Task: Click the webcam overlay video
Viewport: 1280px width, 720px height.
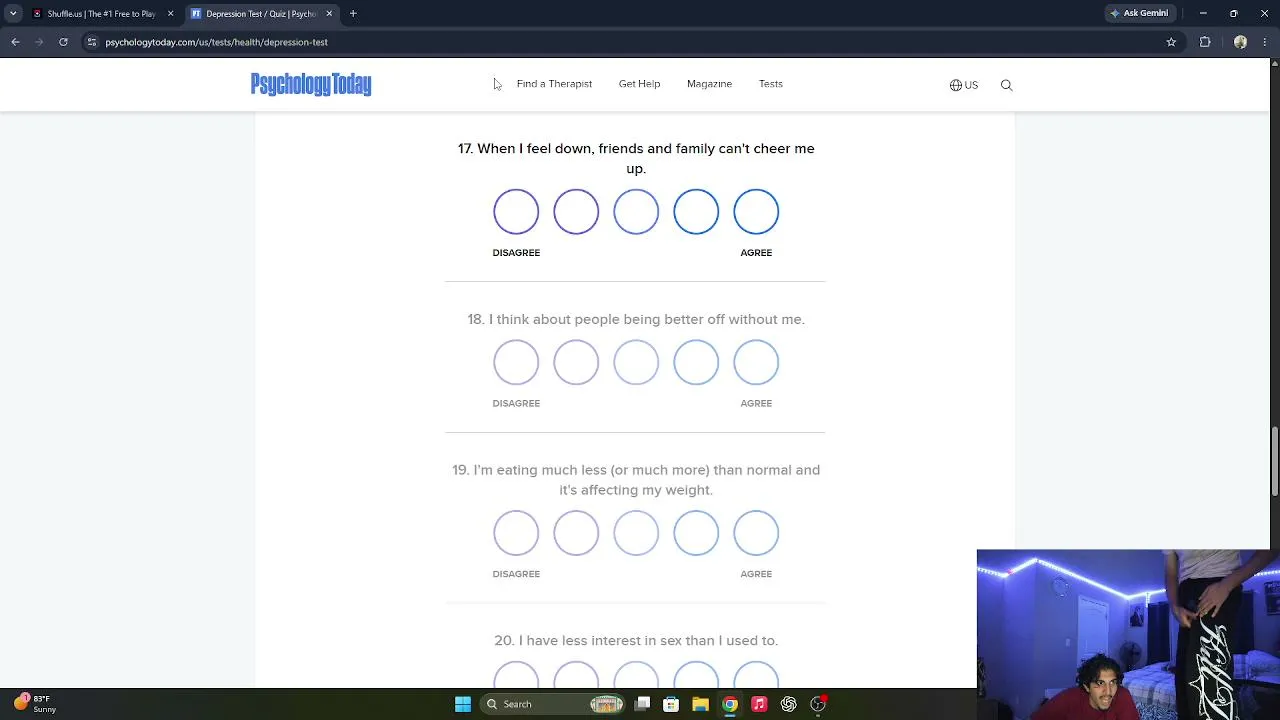Action: [x=1128, y=634]
